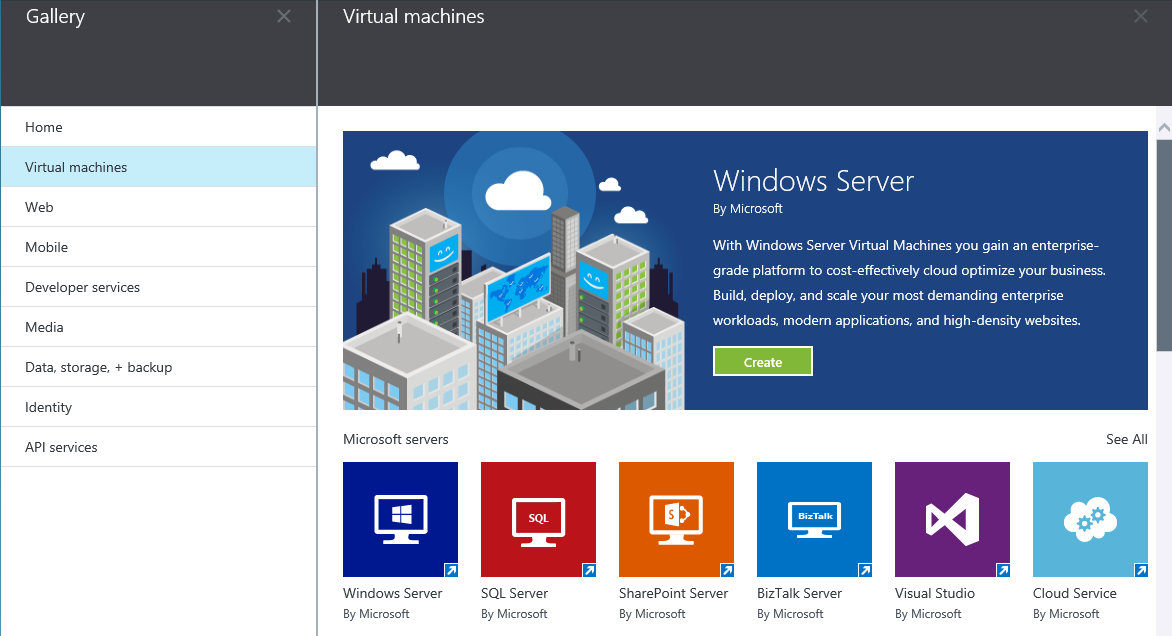Click the green Create button
The height and width of the screenshot is (636, 1172).
point(763,361)
